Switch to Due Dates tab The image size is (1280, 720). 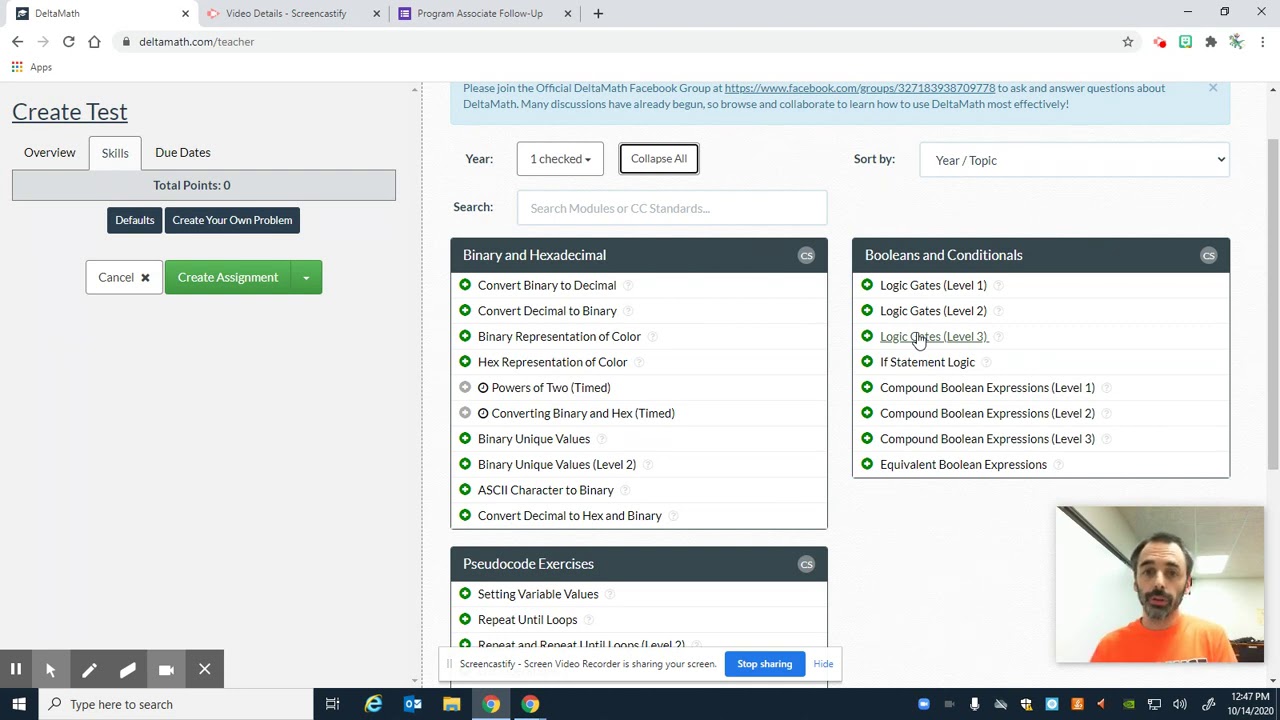click(183, 152)
